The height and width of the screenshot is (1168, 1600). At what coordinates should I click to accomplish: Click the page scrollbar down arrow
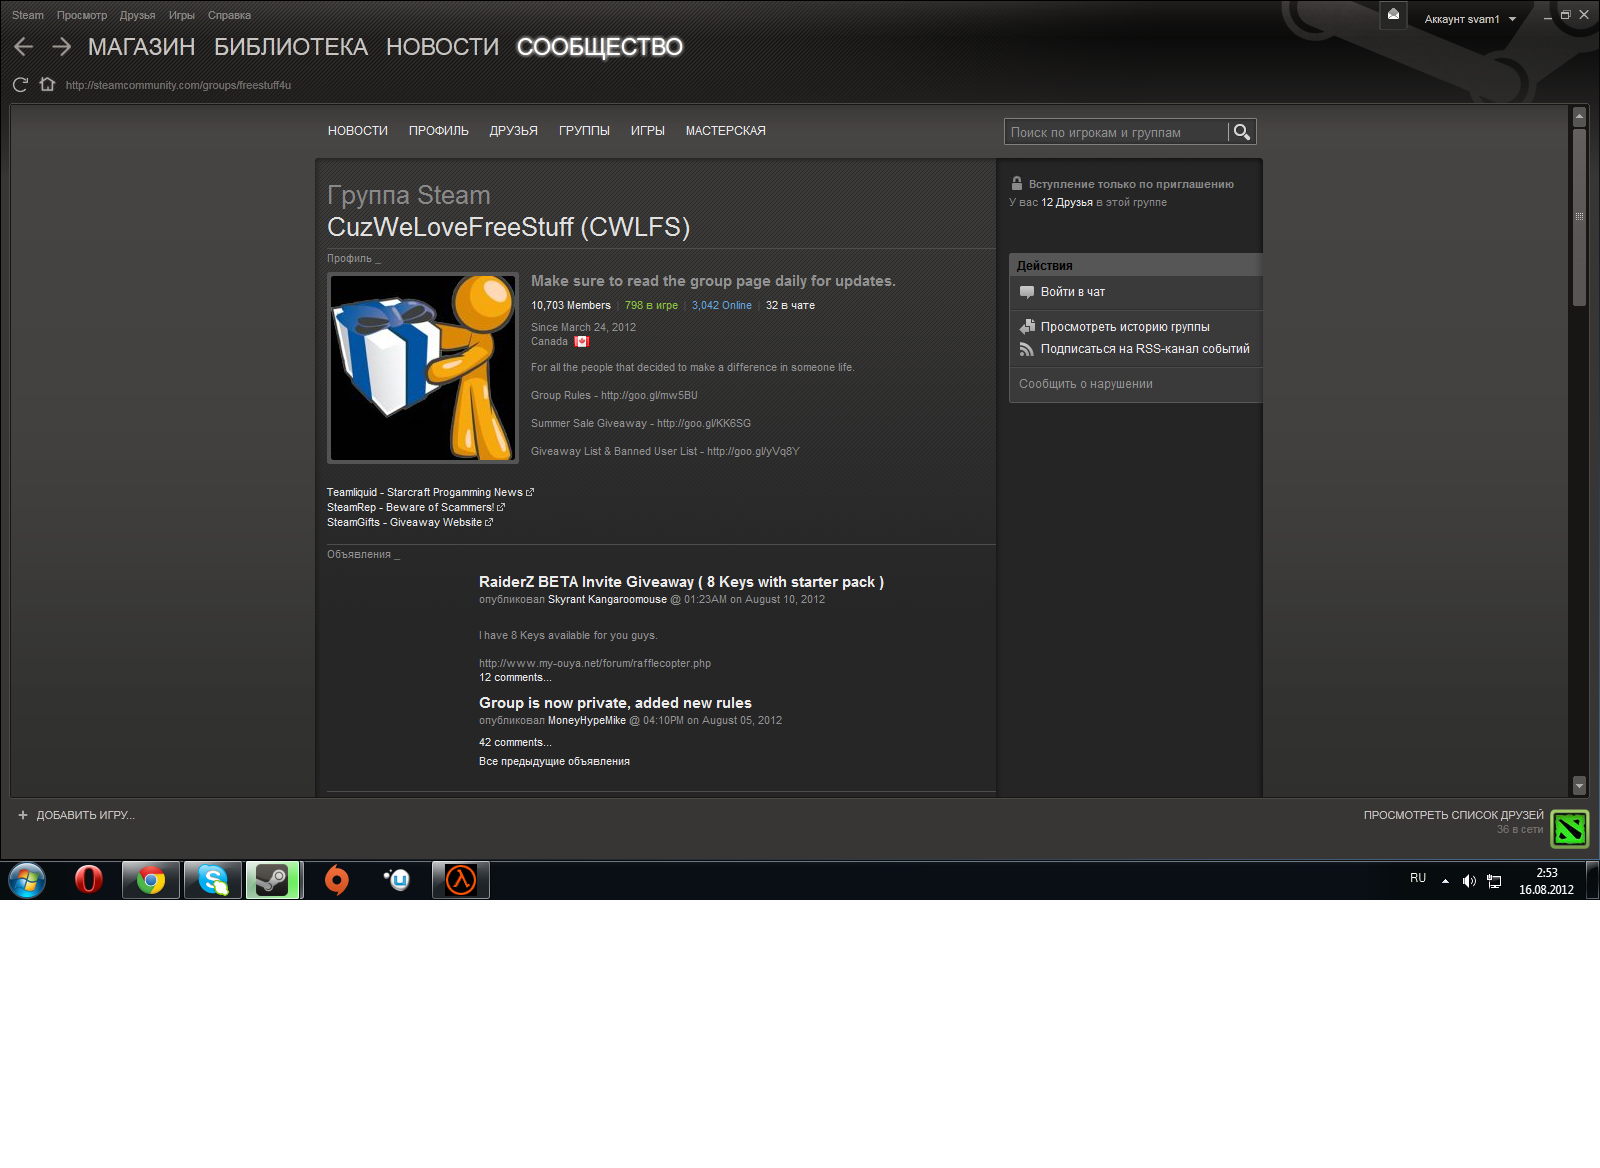coord(1580,786)
